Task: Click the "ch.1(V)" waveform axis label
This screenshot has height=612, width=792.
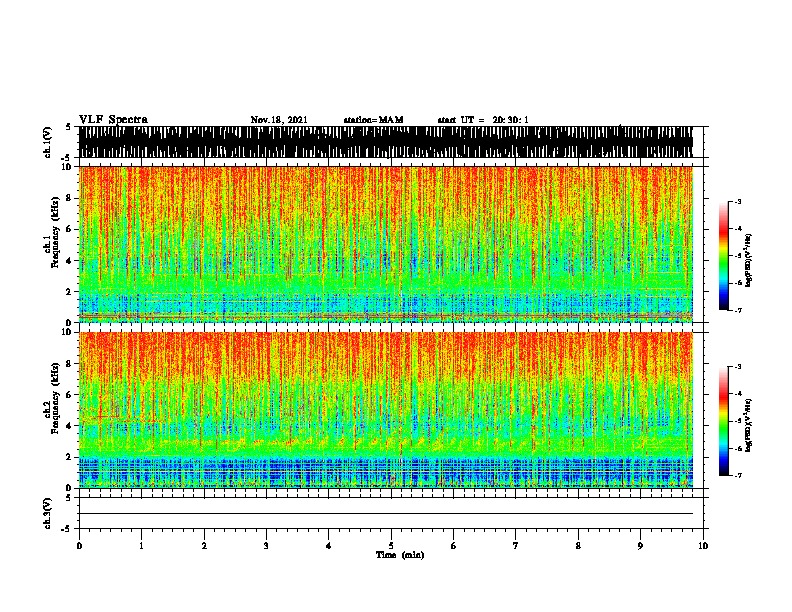Action: pyautogui.click(x=48, y=142)
